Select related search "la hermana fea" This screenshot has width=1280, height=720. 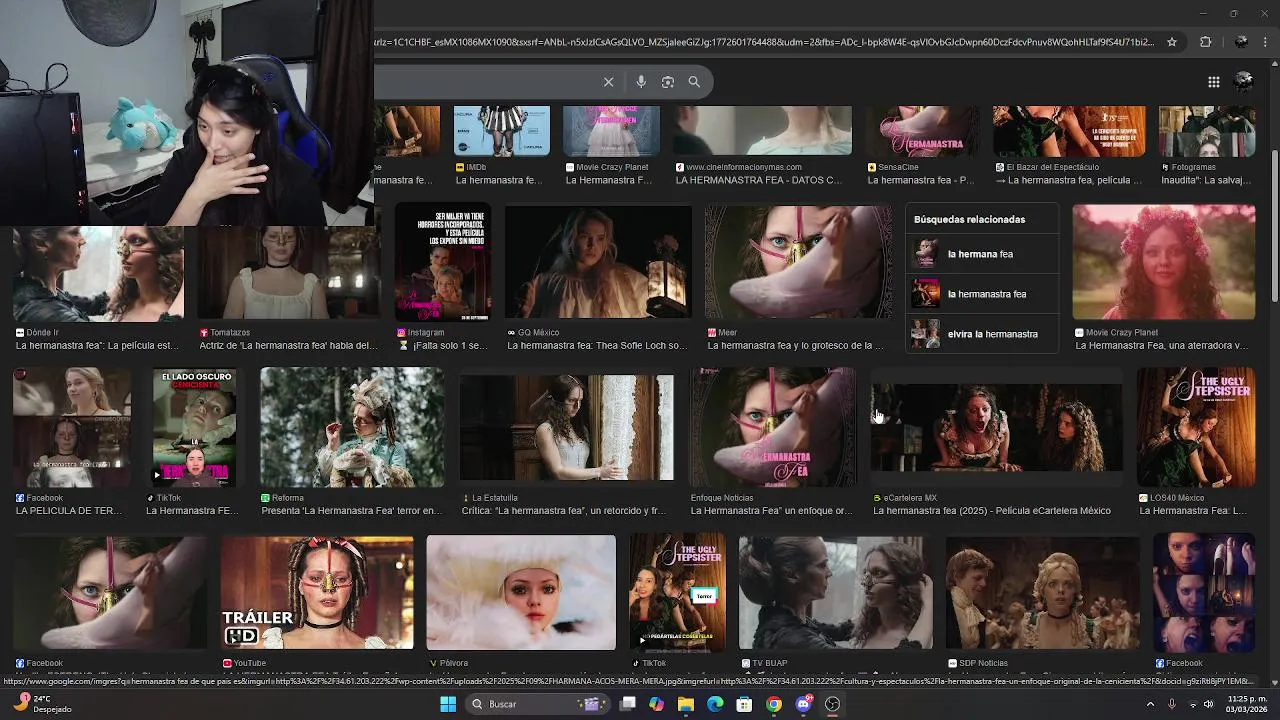pos(981,254)
